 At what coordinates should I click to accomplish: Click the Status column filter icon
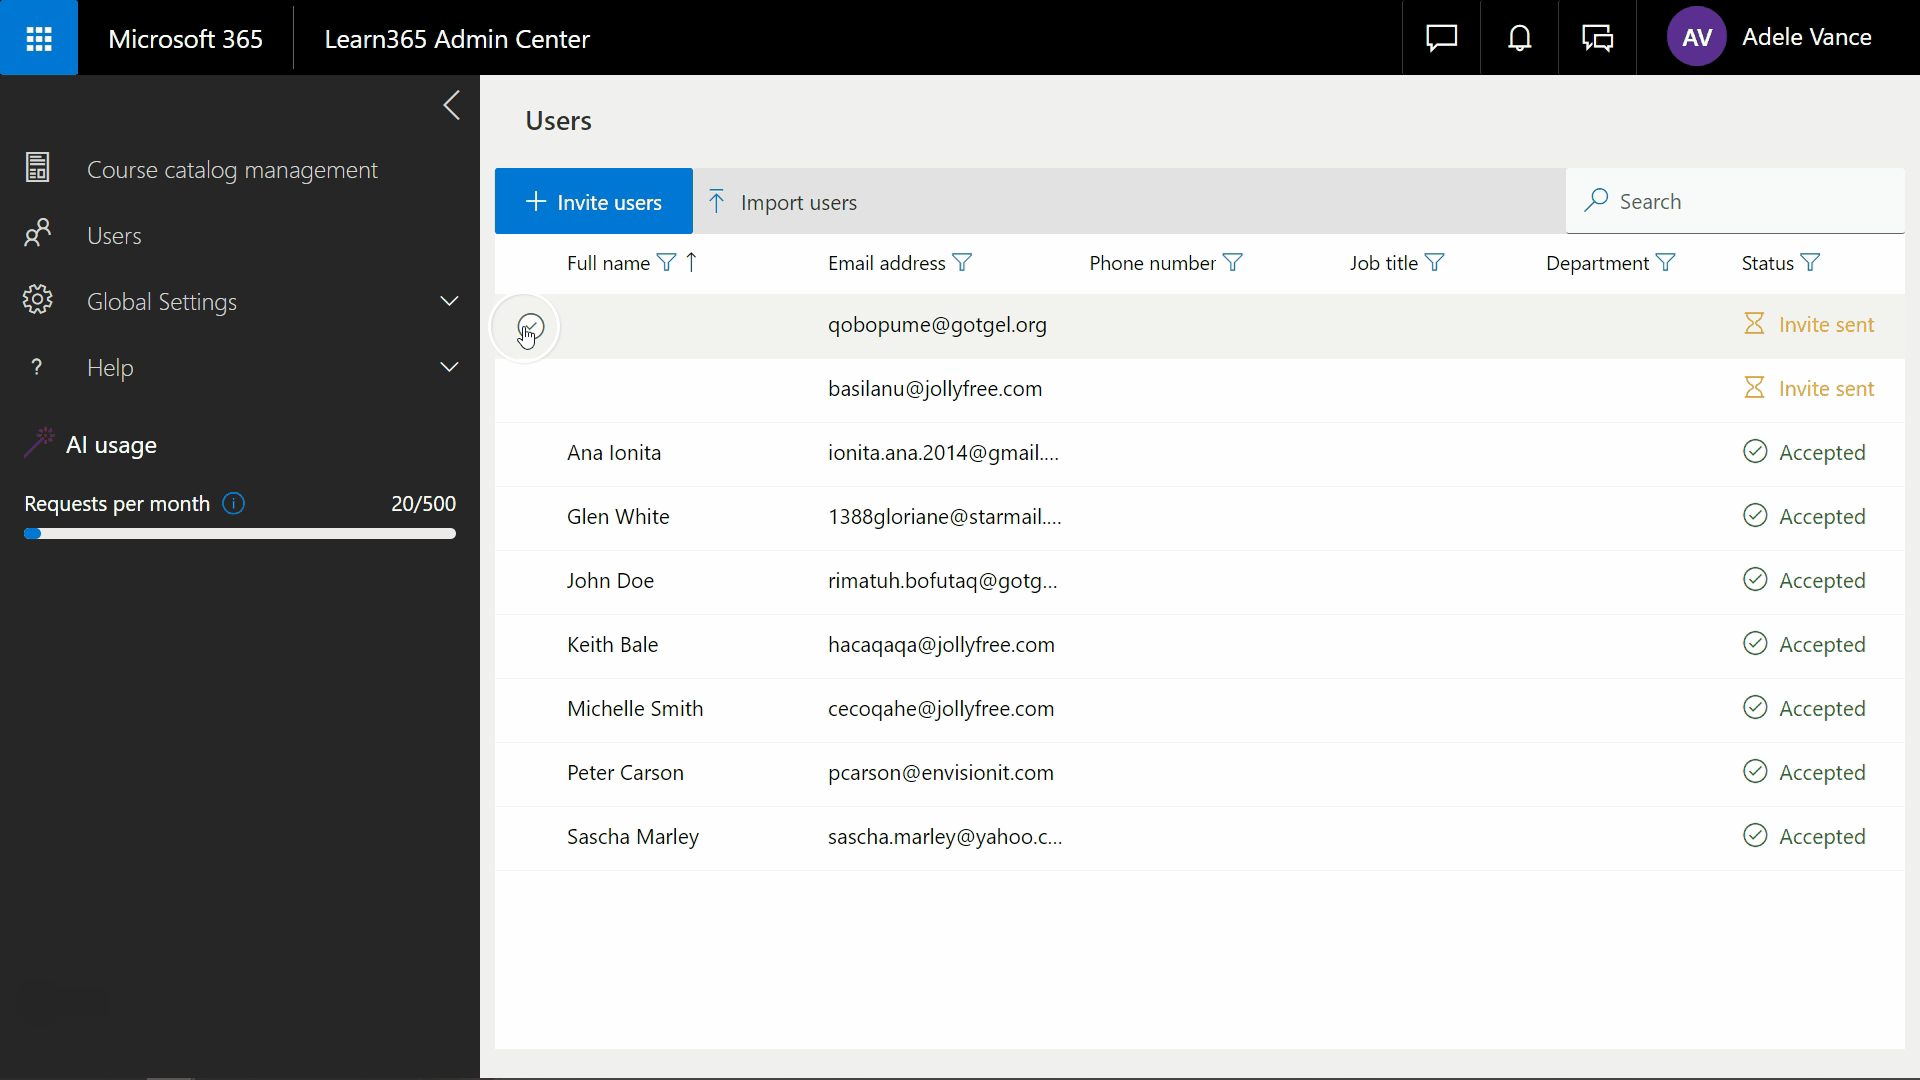[1810, 263]
